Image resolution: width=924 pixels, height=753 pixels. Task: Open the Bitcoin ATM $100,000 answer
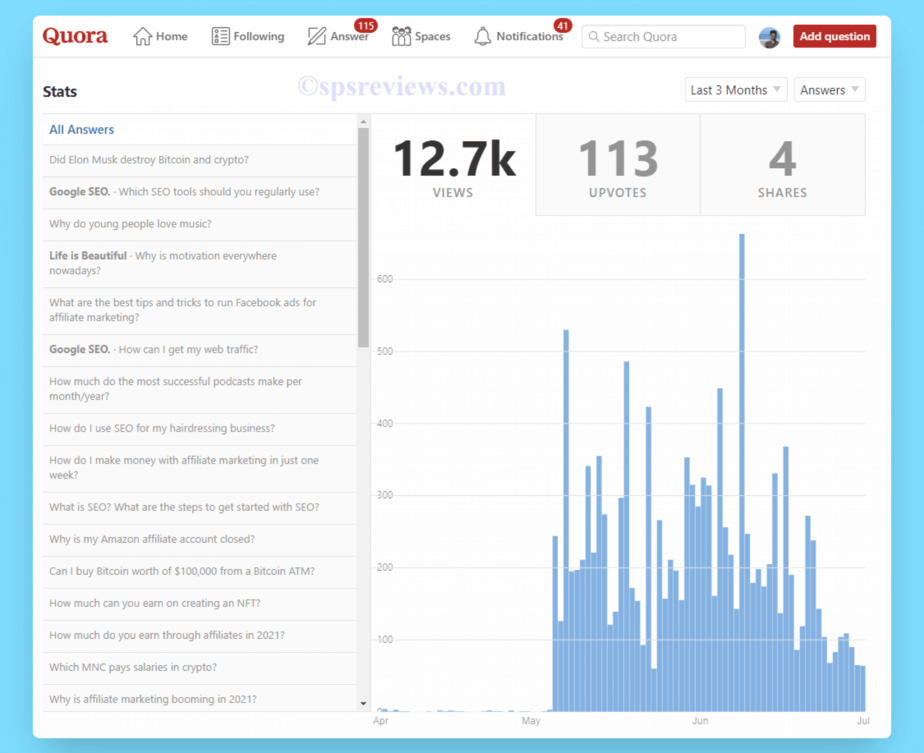click(199, 572)
